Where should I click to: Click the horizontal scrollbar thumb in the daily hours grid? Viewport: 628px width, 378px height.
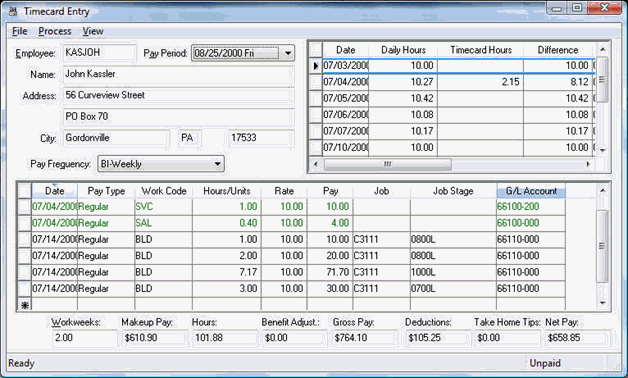(x=387, y=164)
